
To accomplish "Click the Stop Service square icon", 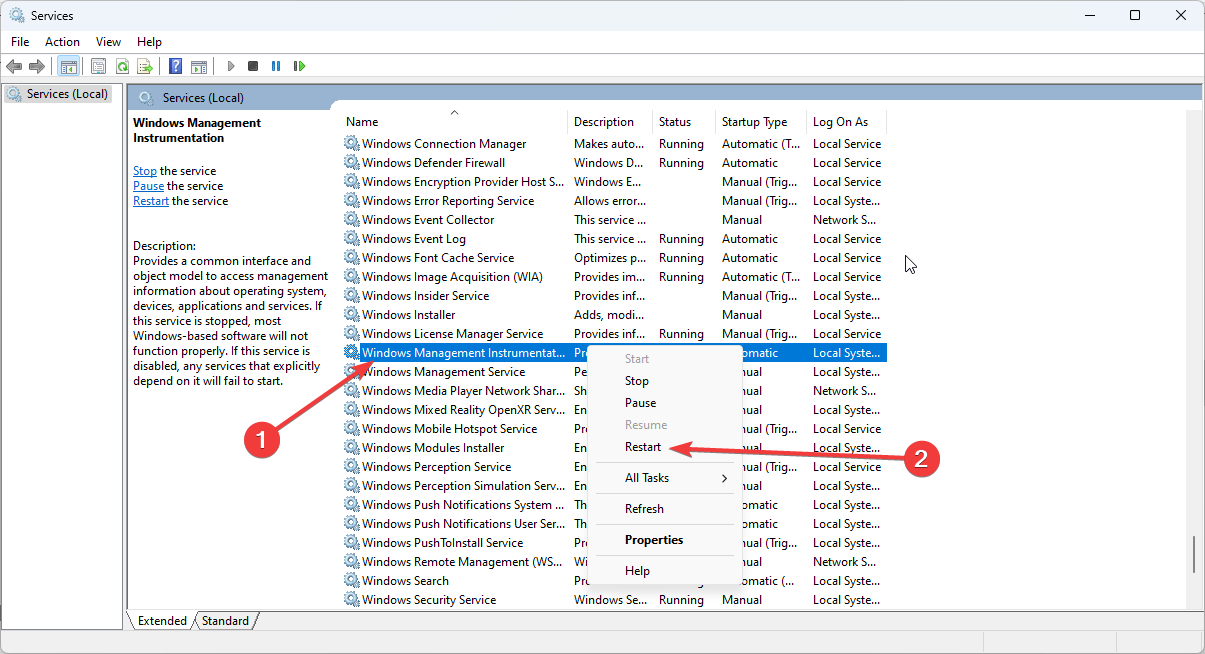I will [x=253, y=66].
